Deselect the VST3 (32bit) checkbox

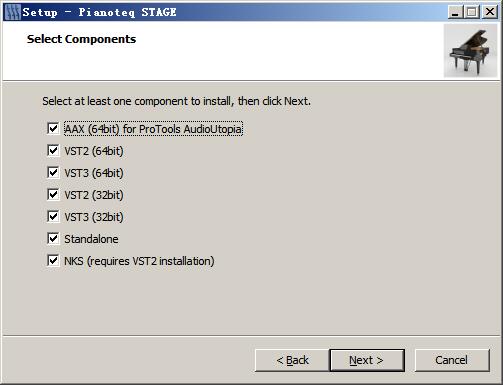(x=53, y=217)
